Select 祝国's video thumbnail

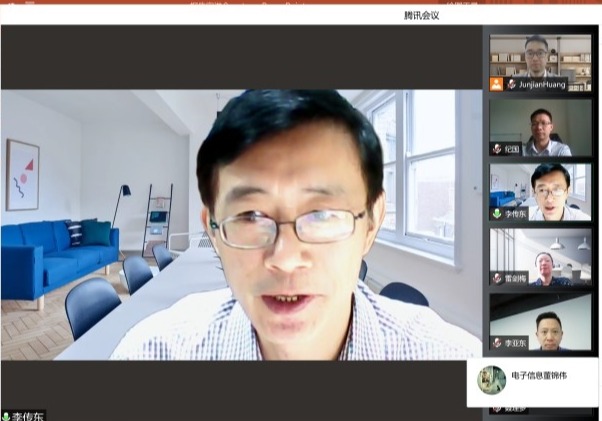tap(540, 125)
